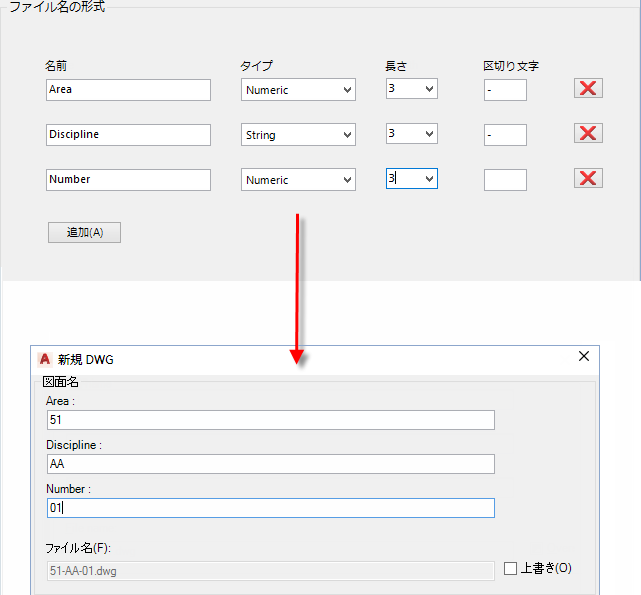The width and height of the screenshot is (641, 595).
Task: Click the 長さ column header label
Action: pos(396,66)
